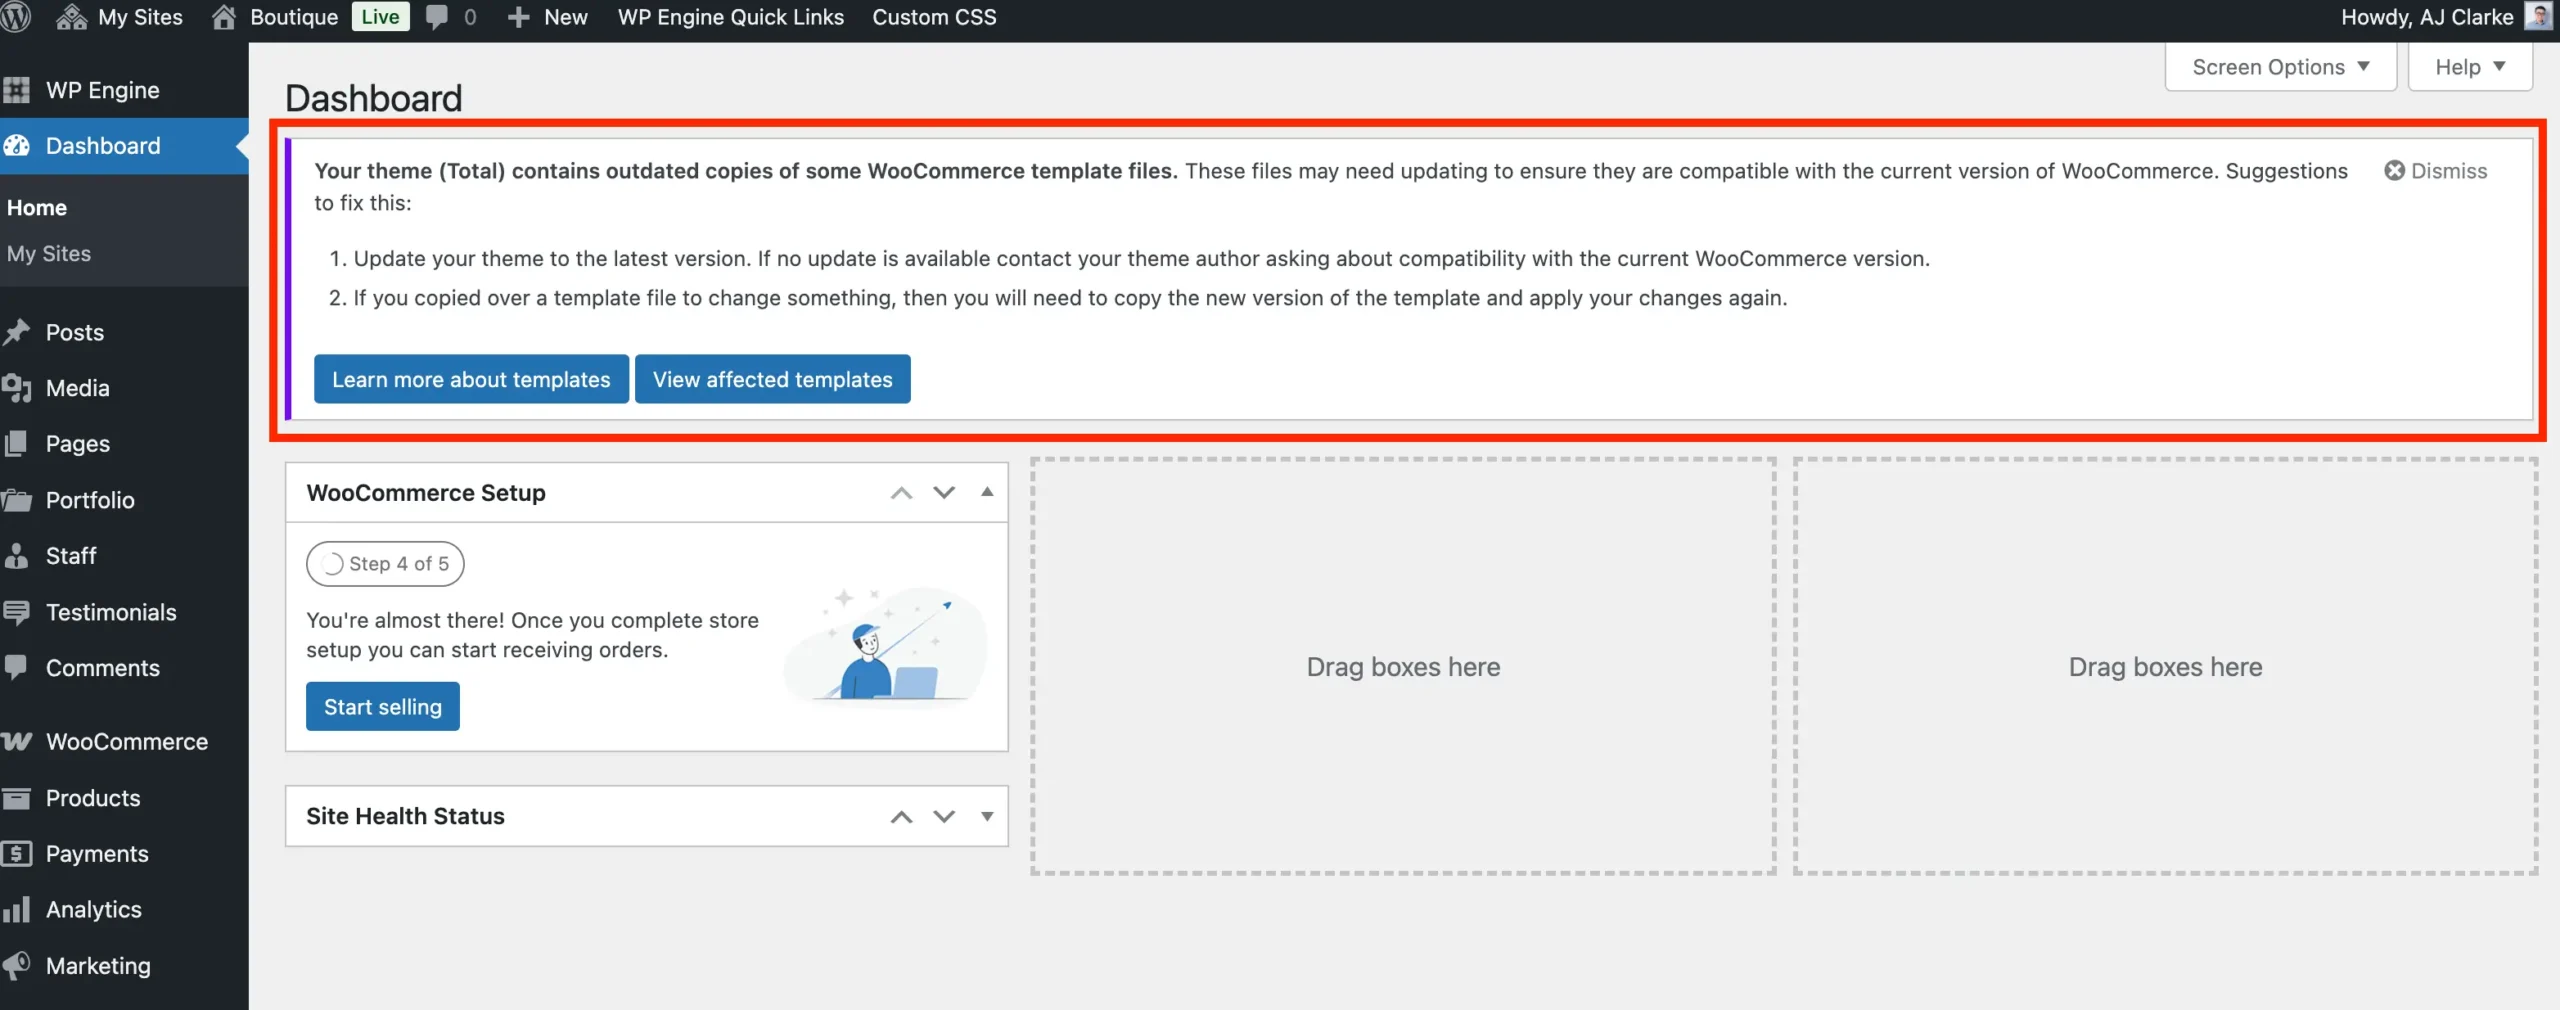Click the Payments dollar icon
This screenshot has height=1010, width=2560.
16,853
